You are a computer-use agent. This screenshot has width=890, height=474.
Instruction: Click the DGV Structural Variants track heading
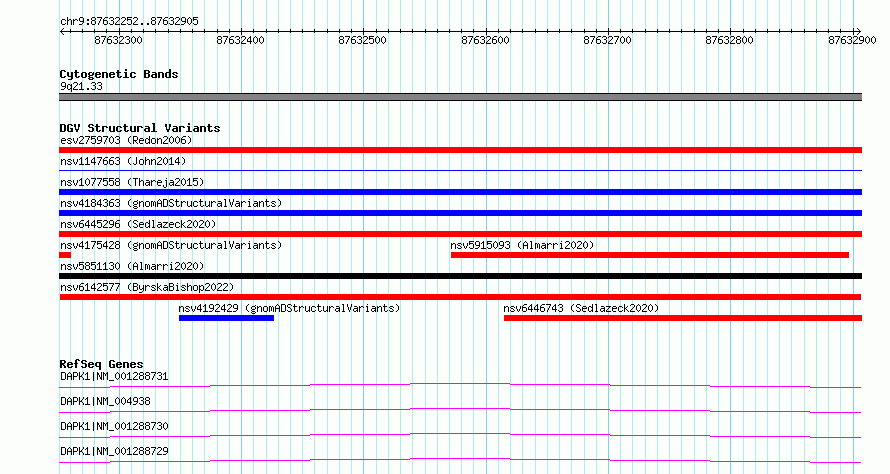pos(140,128)
